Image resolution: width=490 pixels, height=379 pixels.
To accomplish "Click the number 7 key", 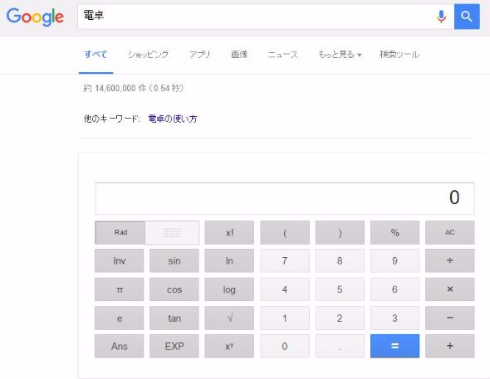I will point(285,261).
